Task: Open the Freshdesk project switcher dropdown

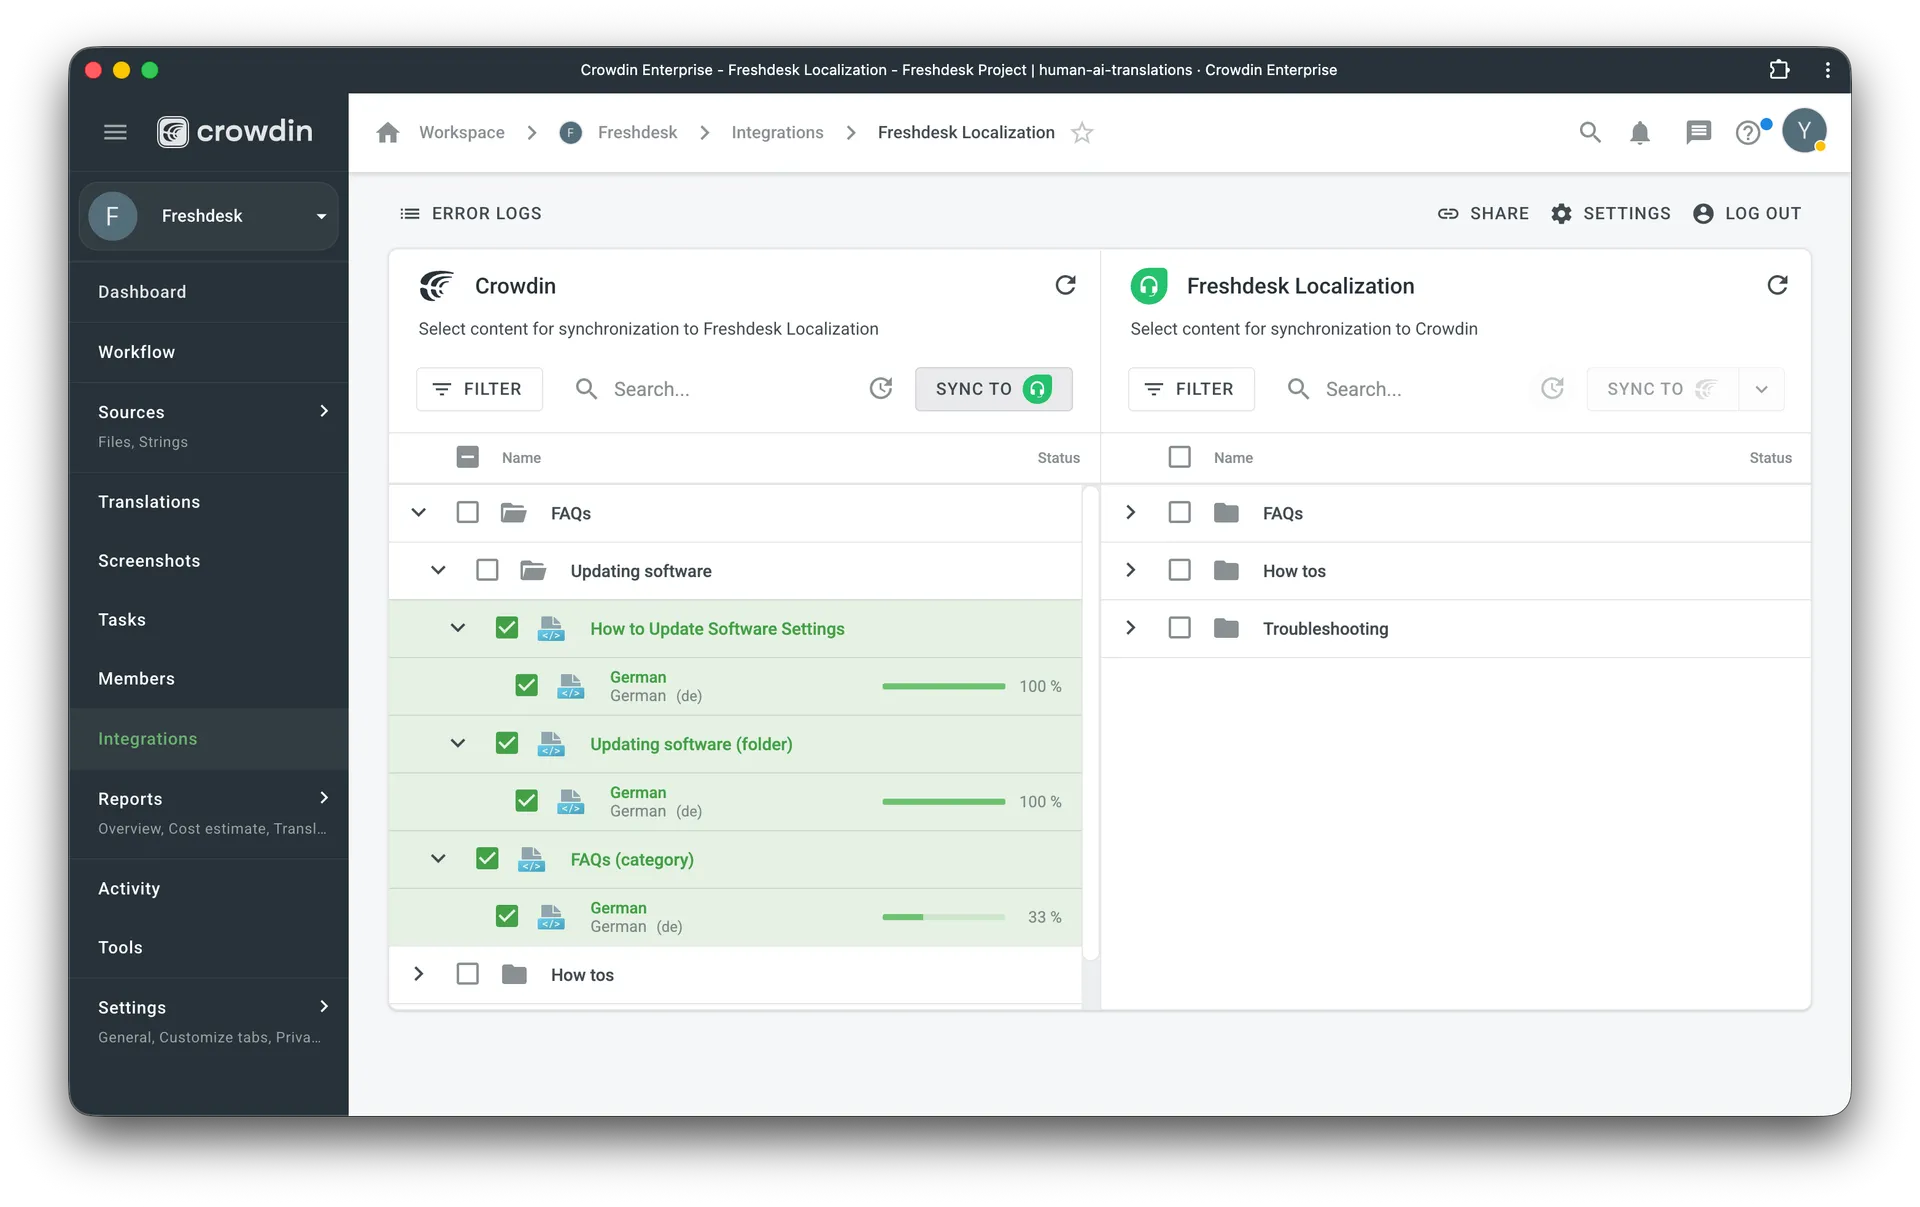Action: 320,216
